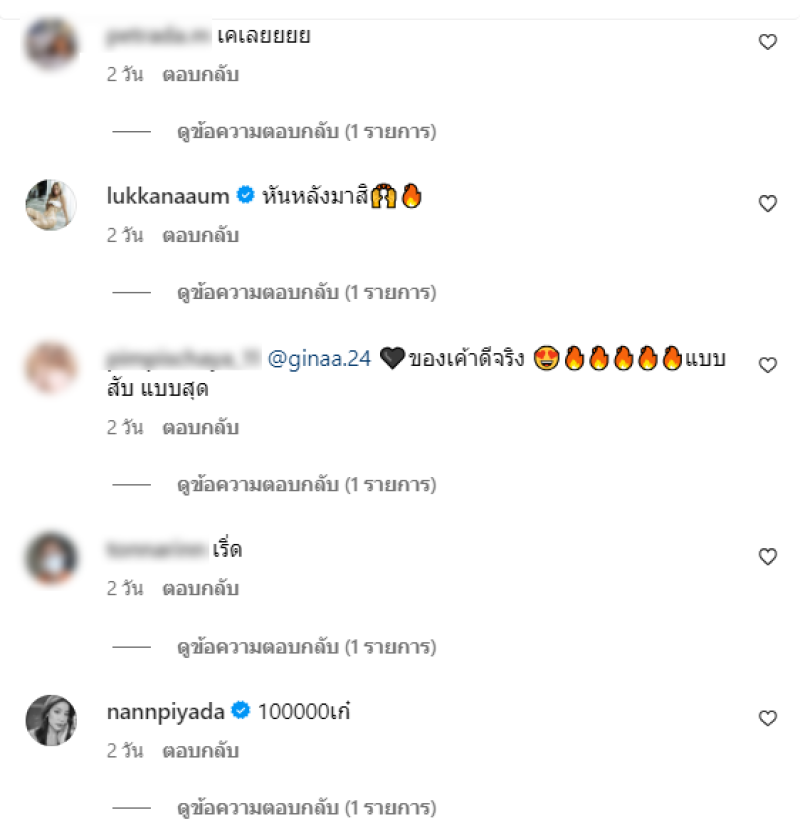Open nannpiyada's profile picture
This screenshot has height=833, width=800.
[51, 720]
